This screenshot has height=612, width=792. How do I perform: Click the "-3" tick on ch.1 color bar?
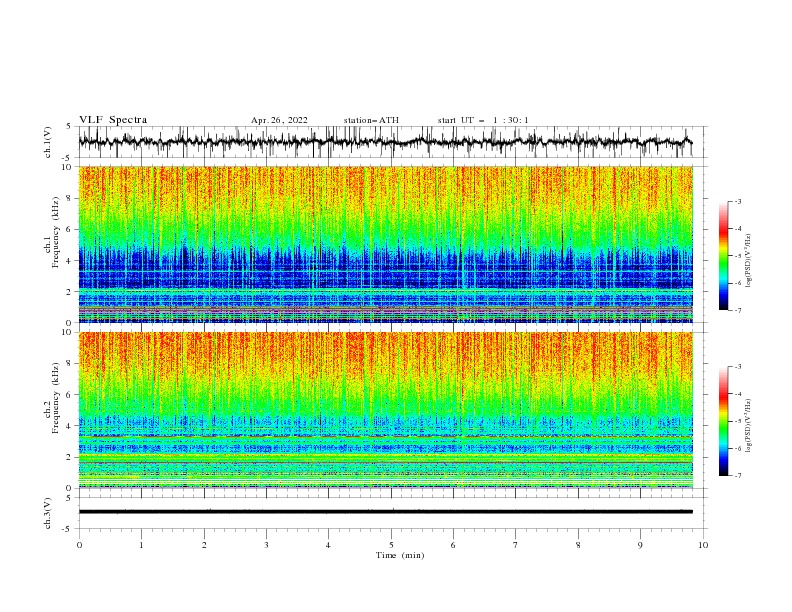[738, 202]
